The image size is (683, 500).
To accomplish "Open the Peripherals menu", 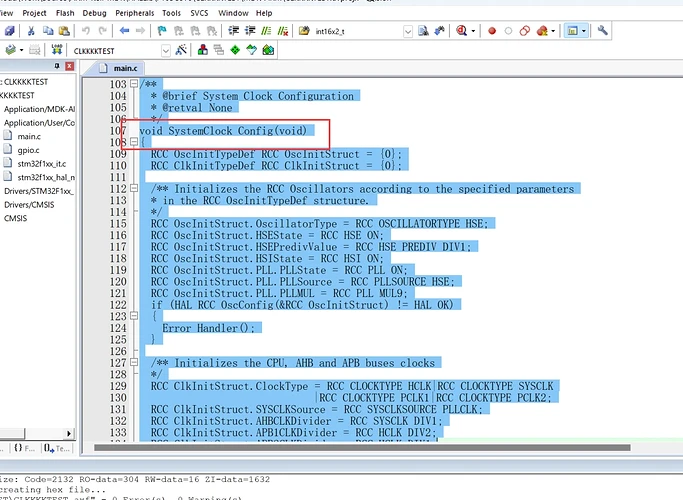I will pyautogui.click(x=135, y=15).
